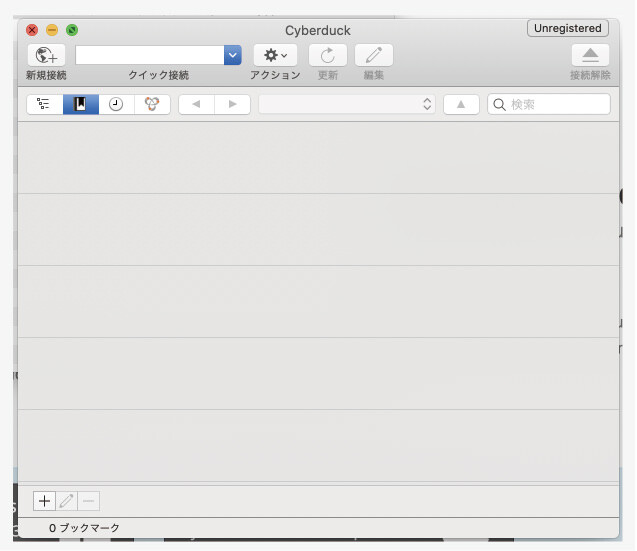The image size is (637, 551).
Task: Show the connection History view
Action: point(116,104)
